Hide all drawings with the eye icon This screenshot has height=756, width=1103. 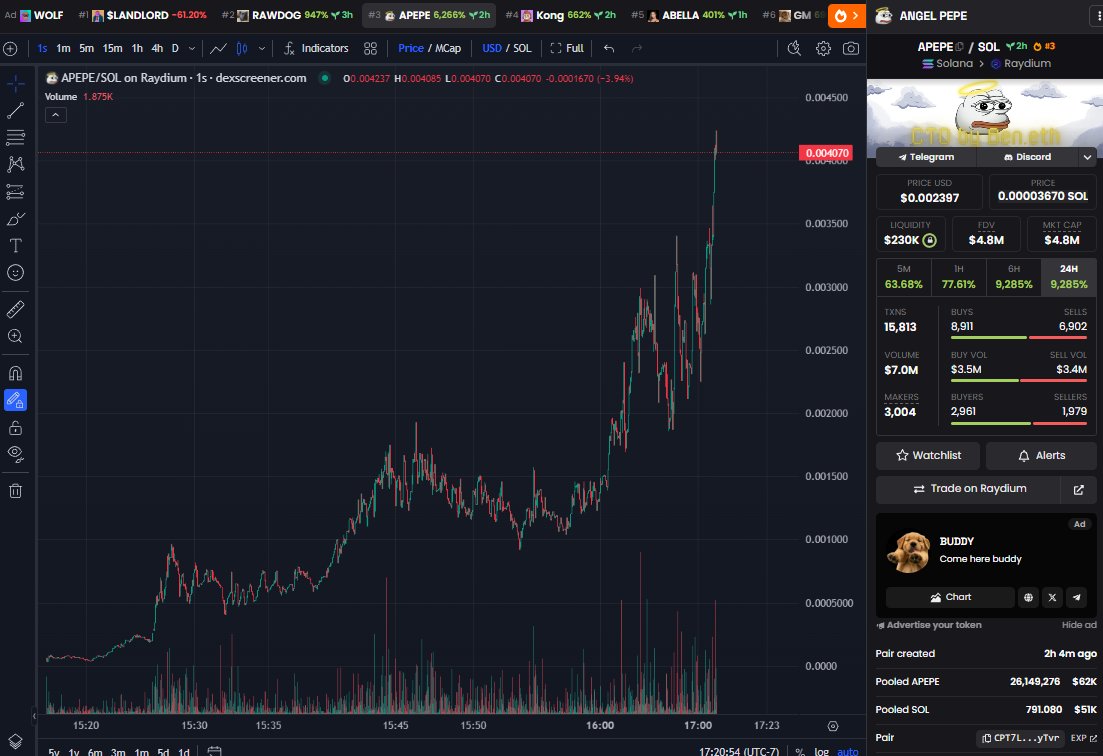[x=15, y=454]
